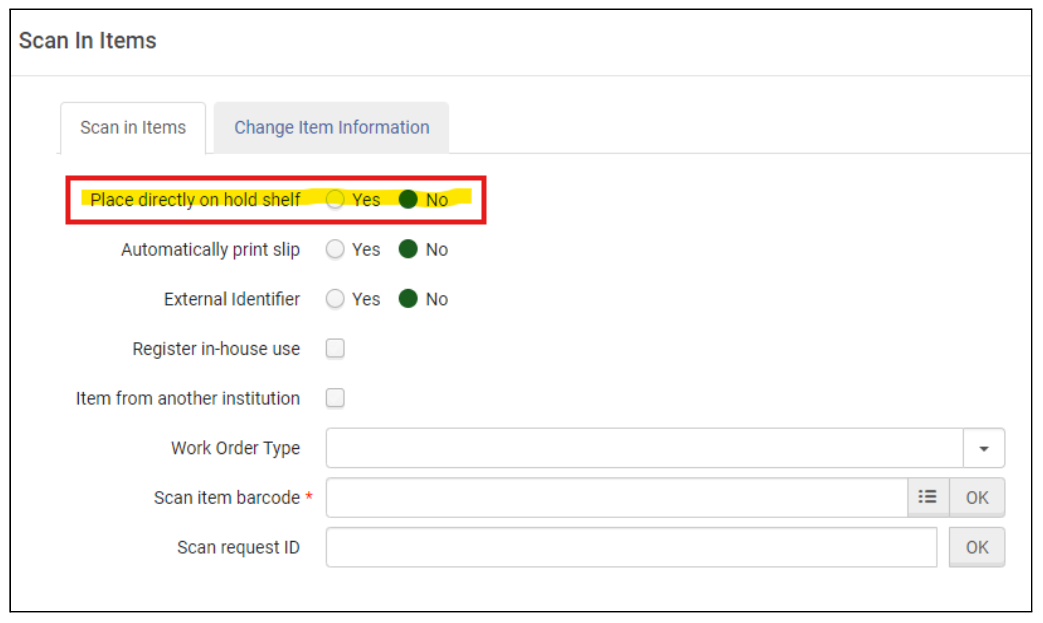Image resolution: width=1043 pixels, height=623 pixels.
Task: Open the Scan in Items tab
Action: pos(133,128)
